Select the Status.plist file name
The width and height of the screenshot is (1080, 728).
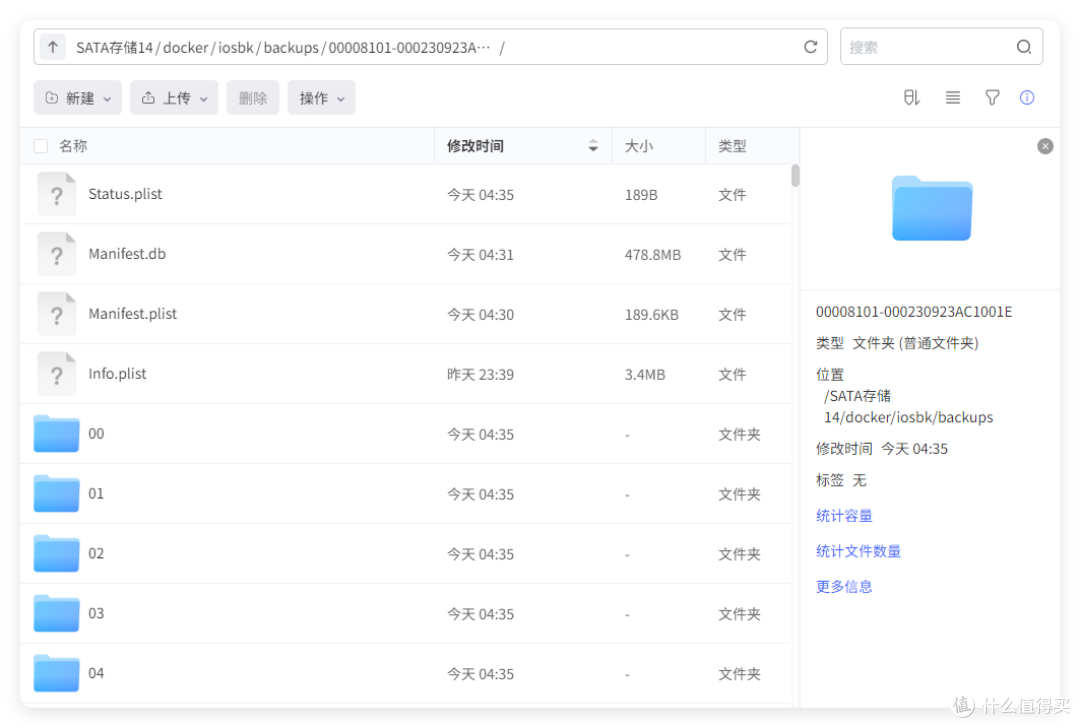(x=125, y=194)
